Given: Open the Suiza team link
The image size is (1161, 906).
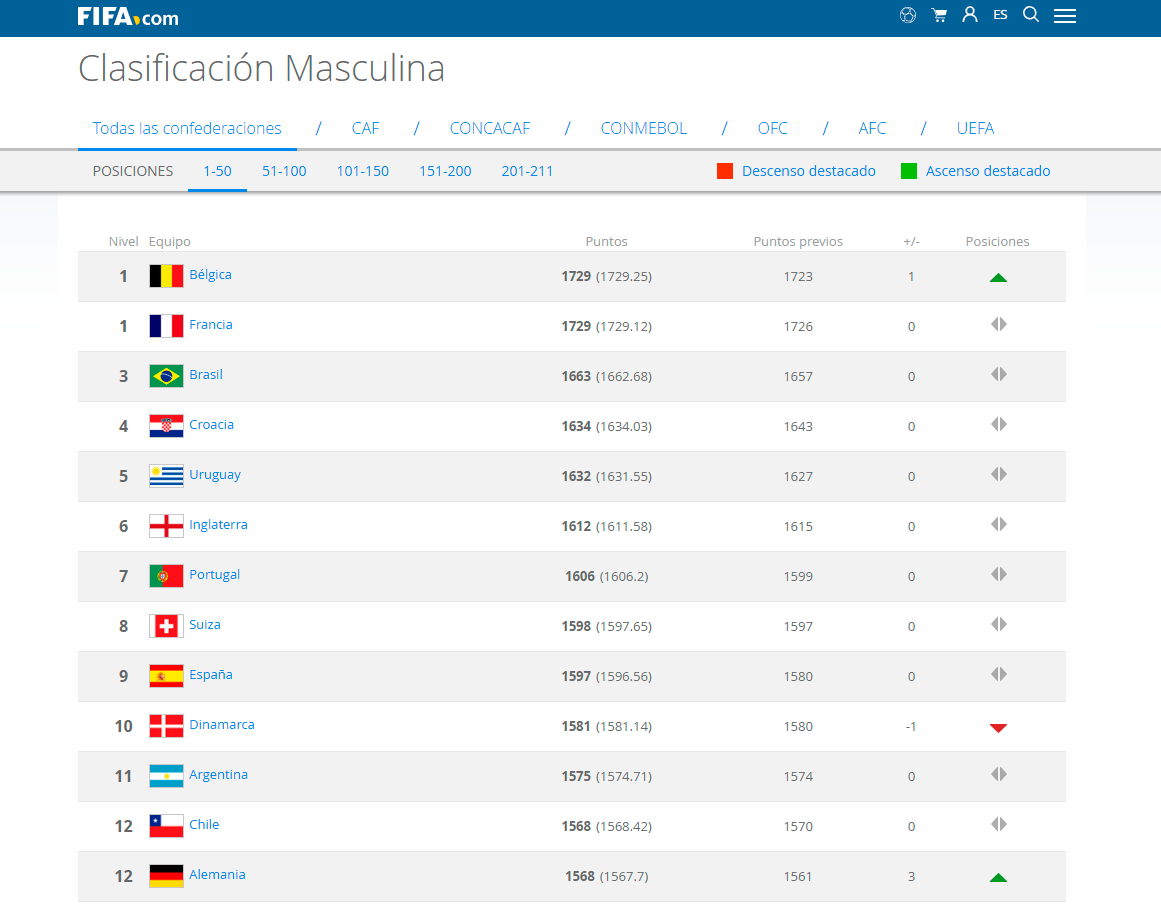Looking at the screenshot, I should click(x=204, y=625).
